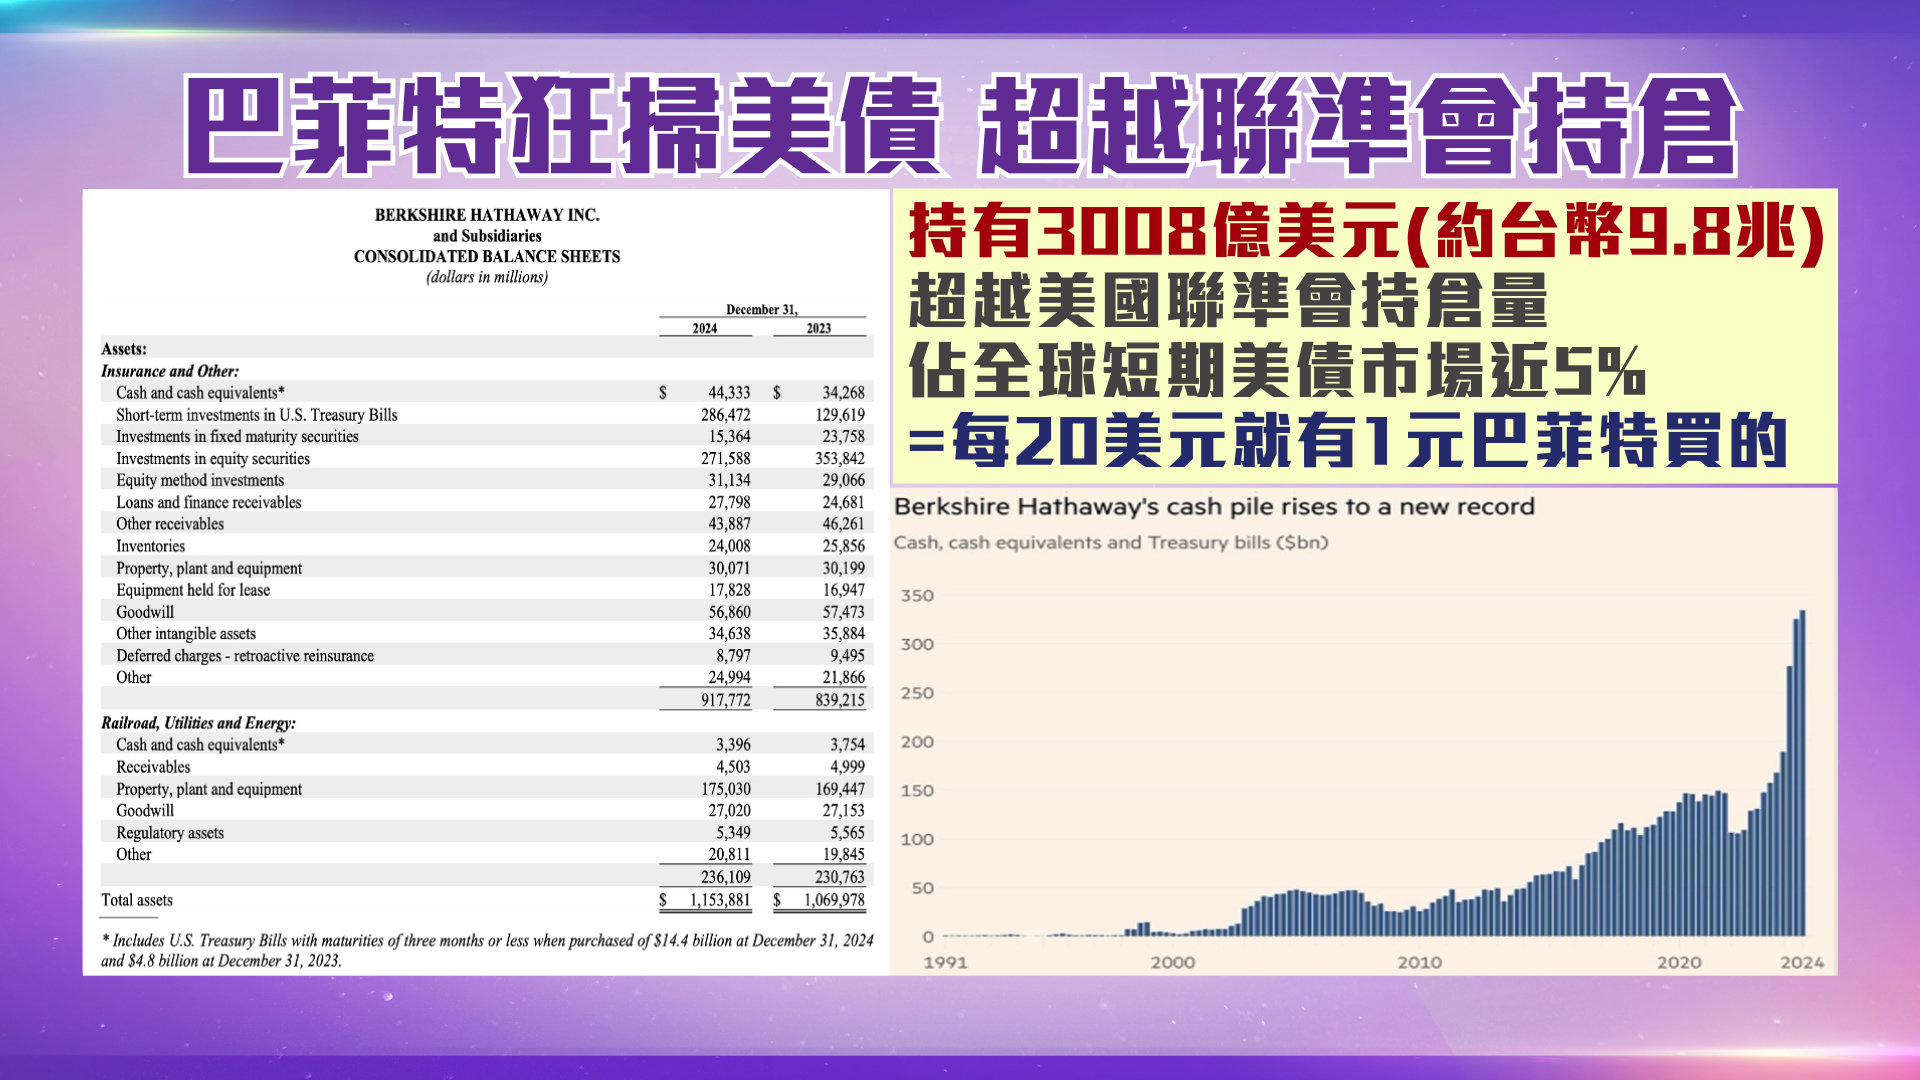Click the 2023 column header in the balance sheet
This screenshot has height=1080, width=1920.
(x=818, y=328)
